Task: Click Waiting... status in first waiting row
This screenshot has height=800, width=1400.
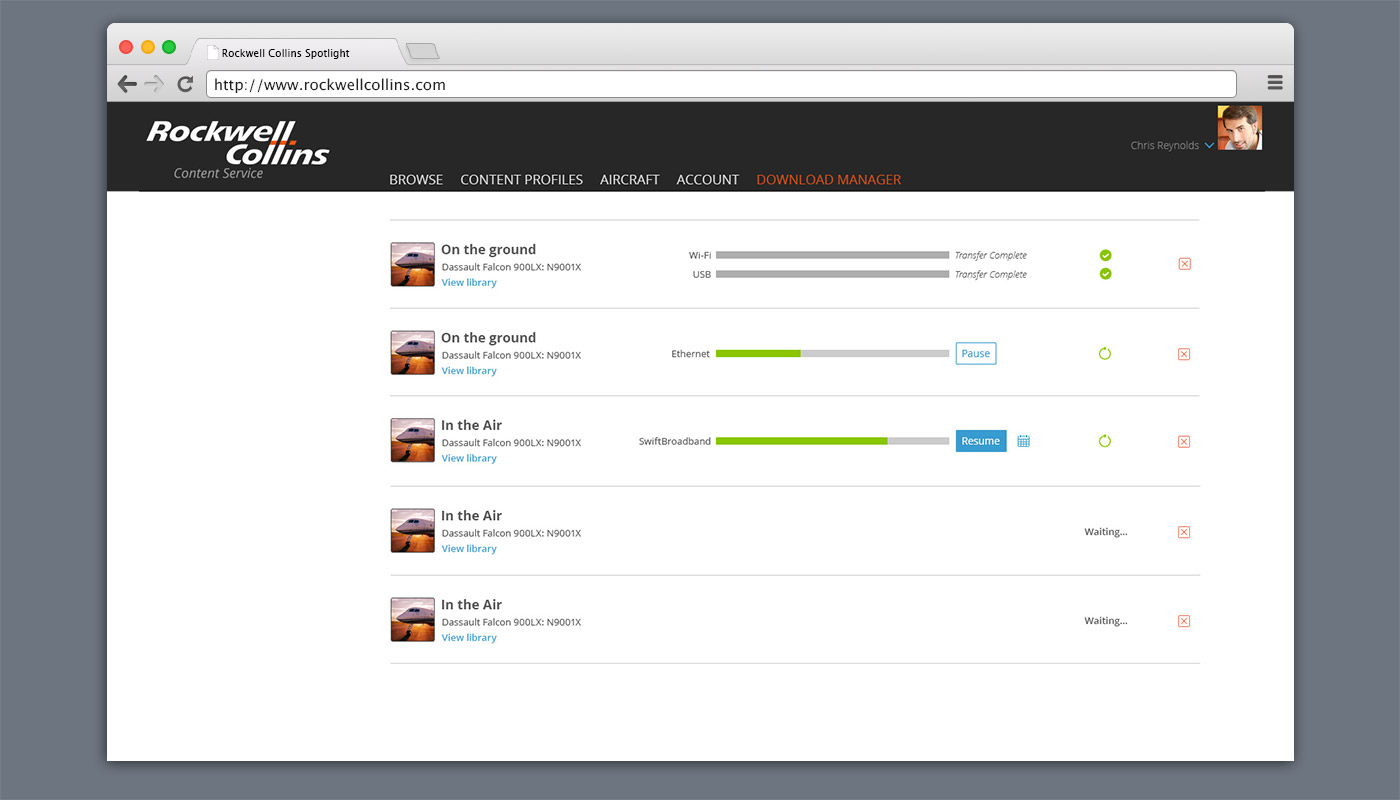Action: [x=1106, y=532]
